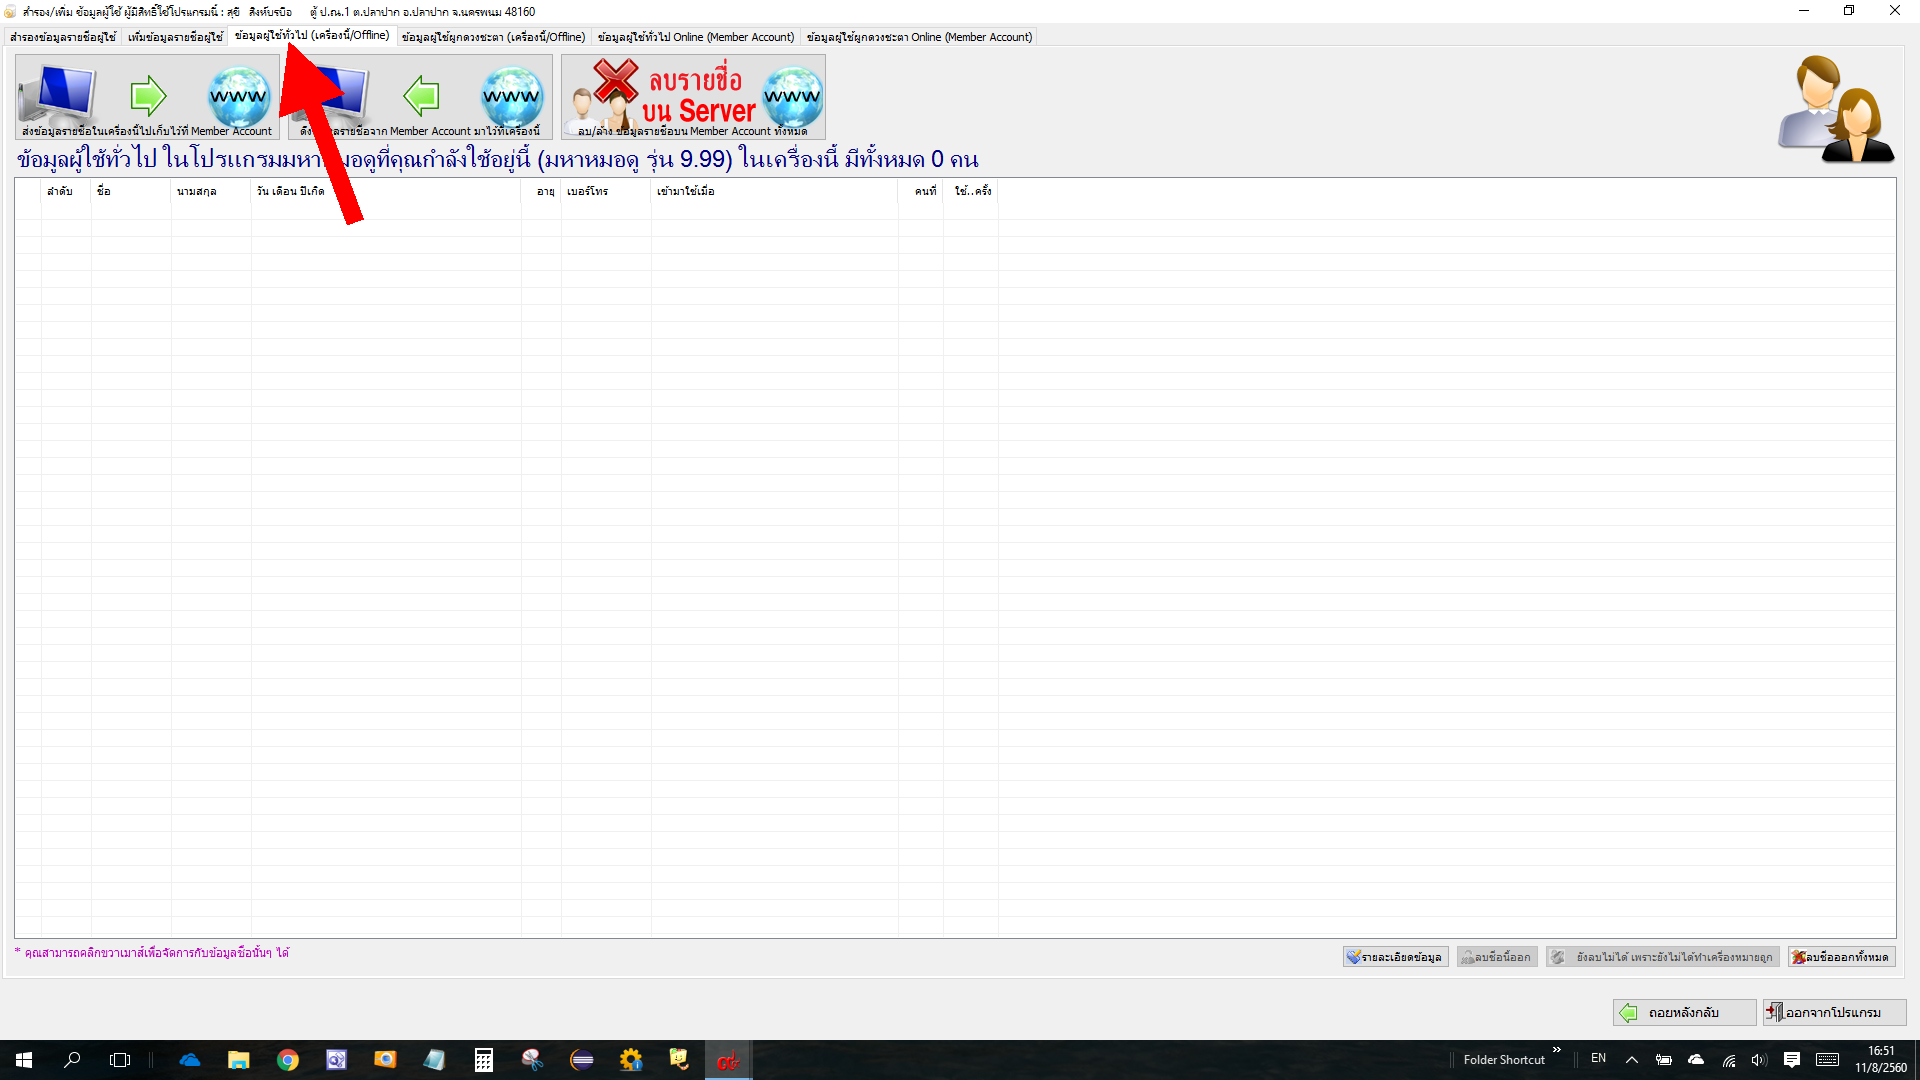Screen dimensions: 1920x1080
Task: Expand Folder Shortcut toolbar chevron
Action: (x=1556, y=1050)
